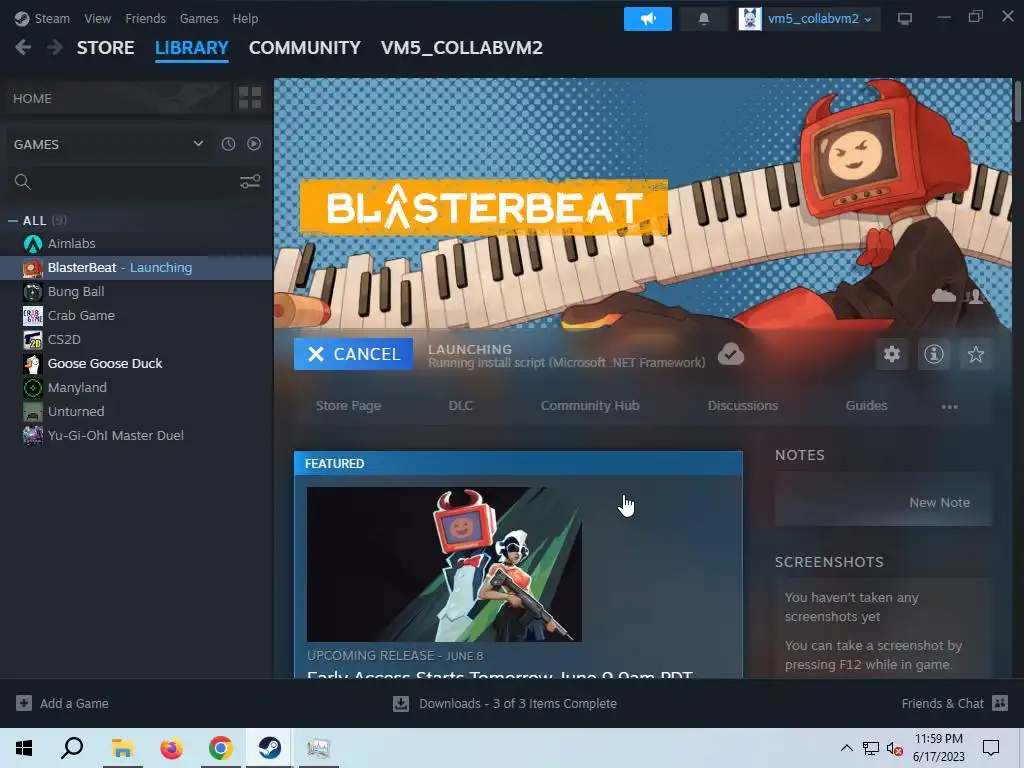Screen dimensions: 1024x768
Task: Go forward with the right arrow
Action: pos(55,48)
